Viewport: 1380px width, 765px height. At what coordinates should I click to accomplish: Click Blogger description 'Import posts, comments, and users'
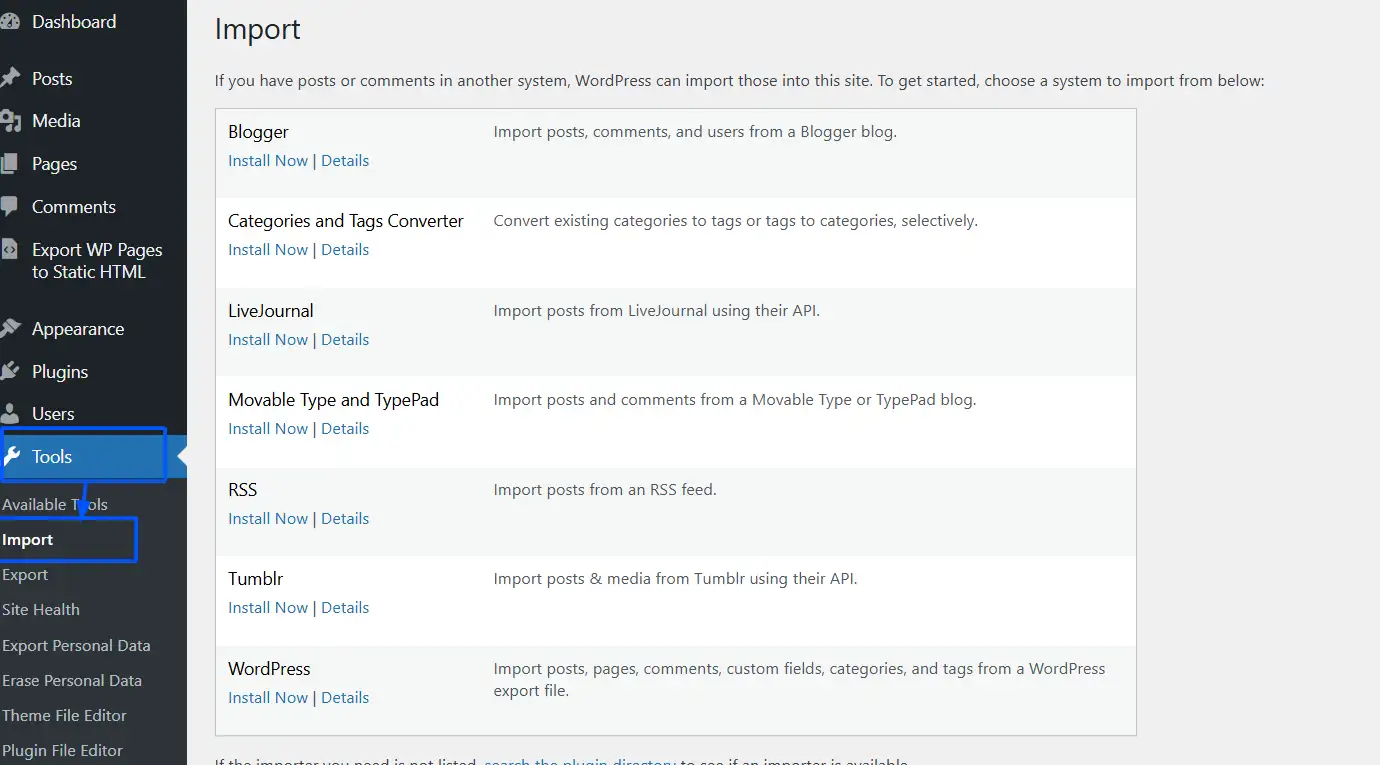695,132
